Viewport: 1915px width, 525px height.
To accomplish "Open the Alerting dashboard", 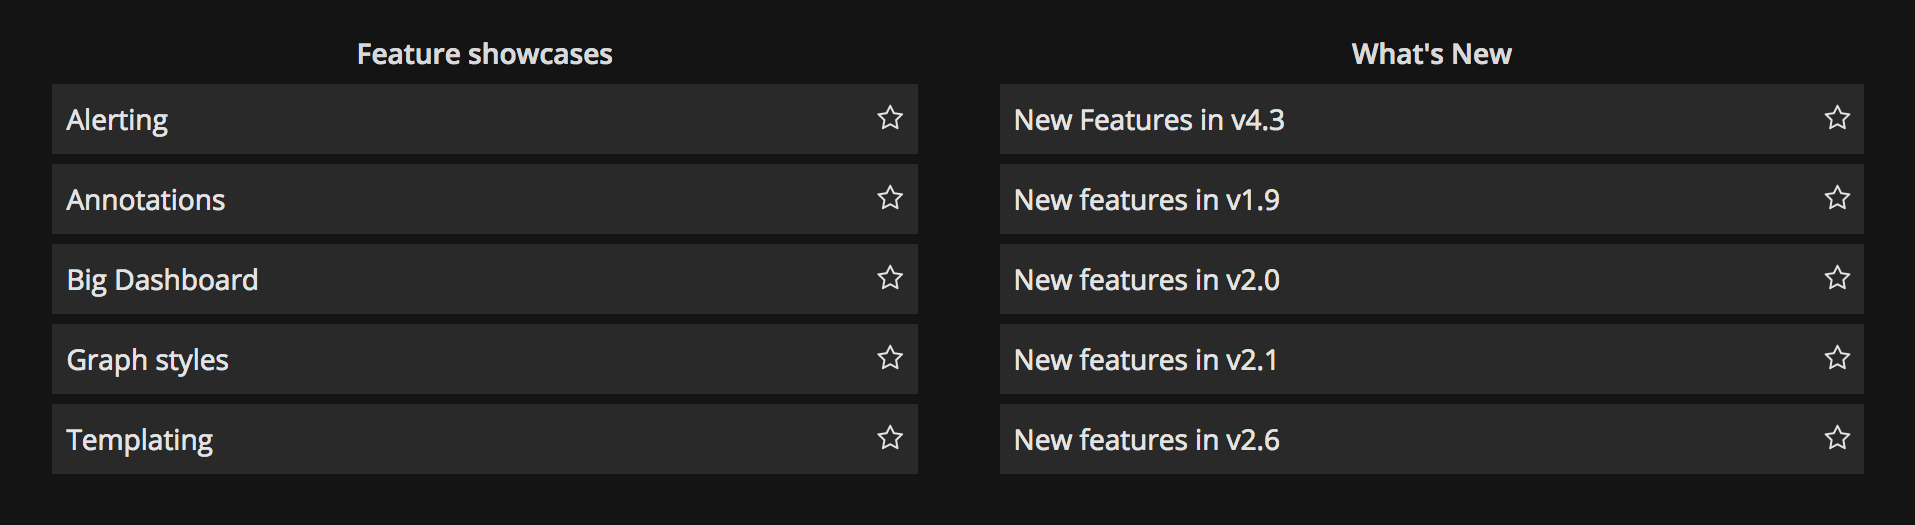I will point(117,120).
